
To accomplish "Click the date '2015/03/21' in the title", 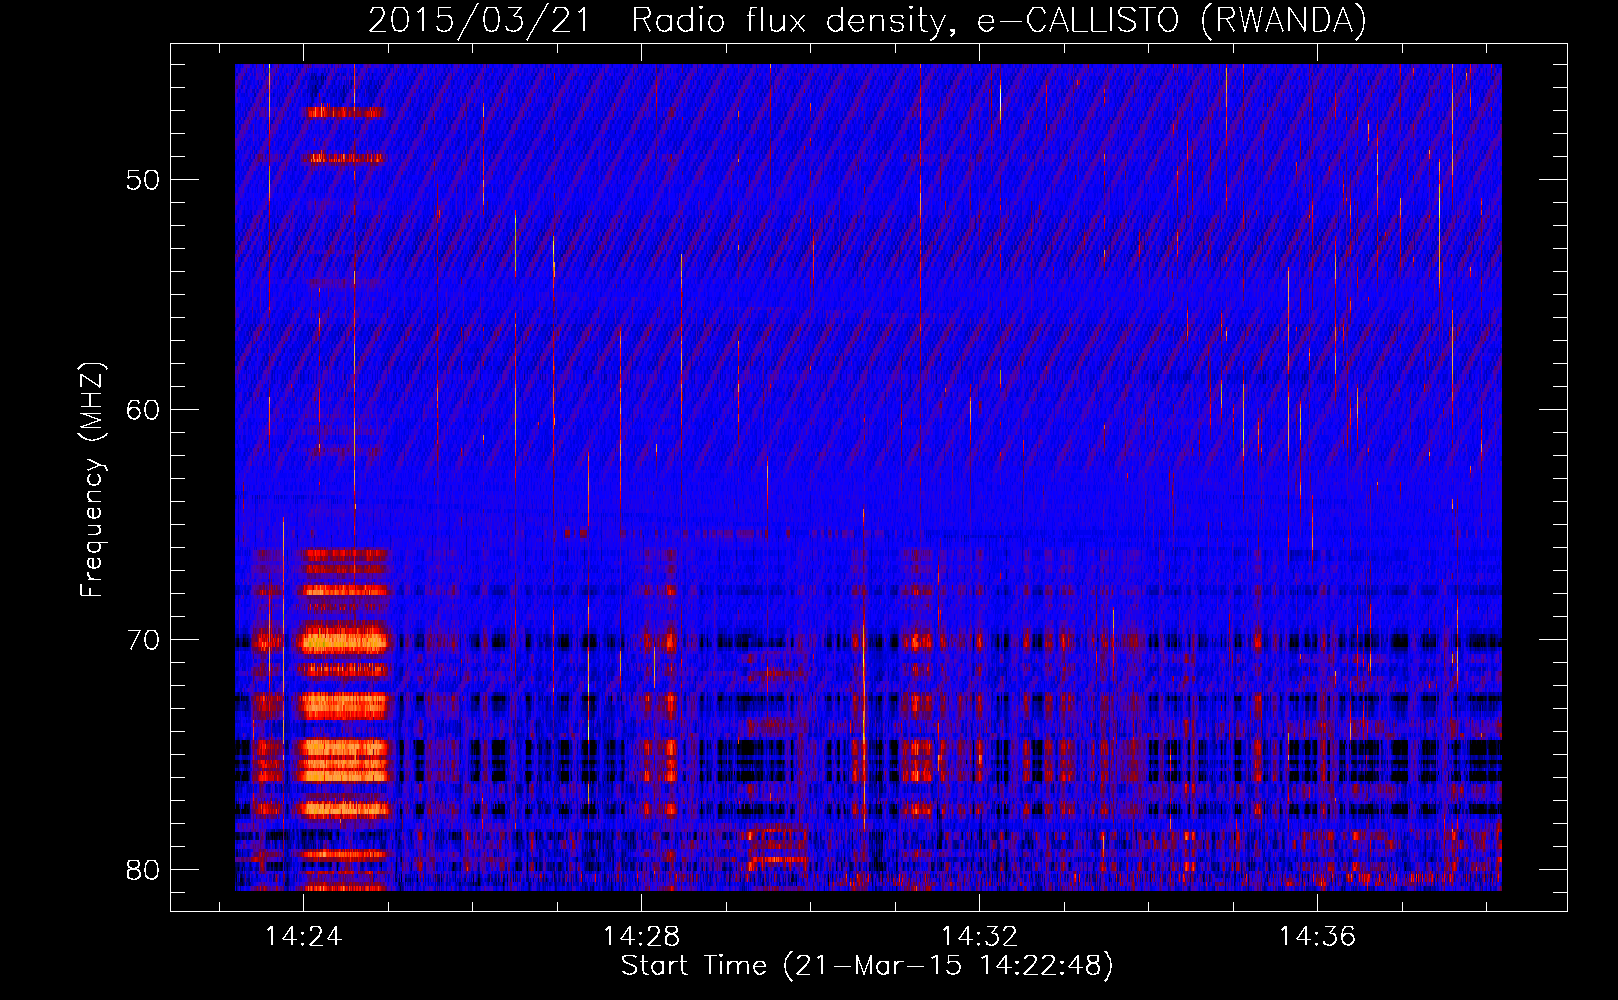I will (x=480, y=20).
